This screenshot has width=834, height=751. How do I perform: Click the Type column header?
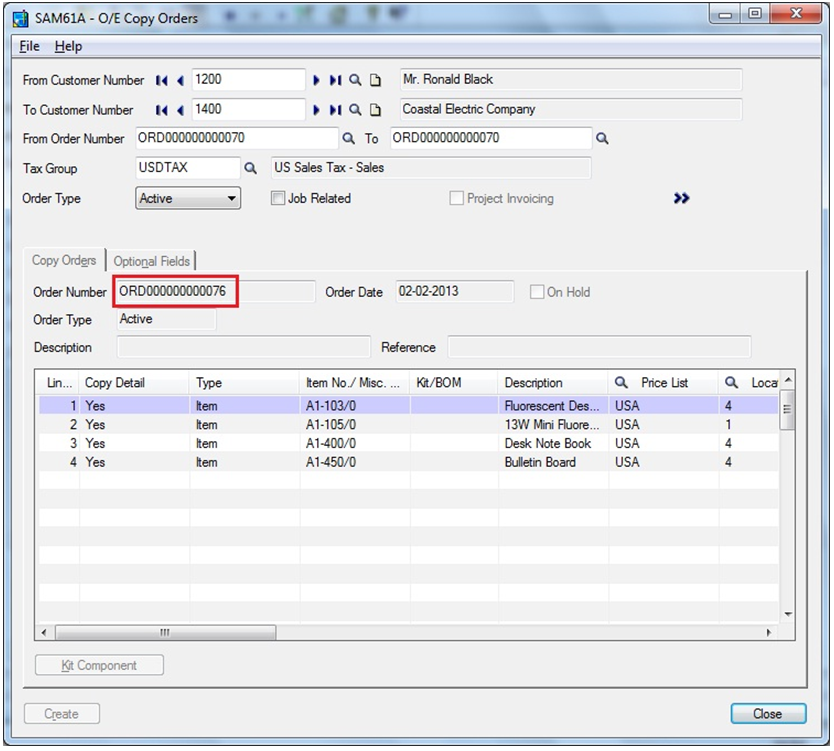click(x=244, y=382)
